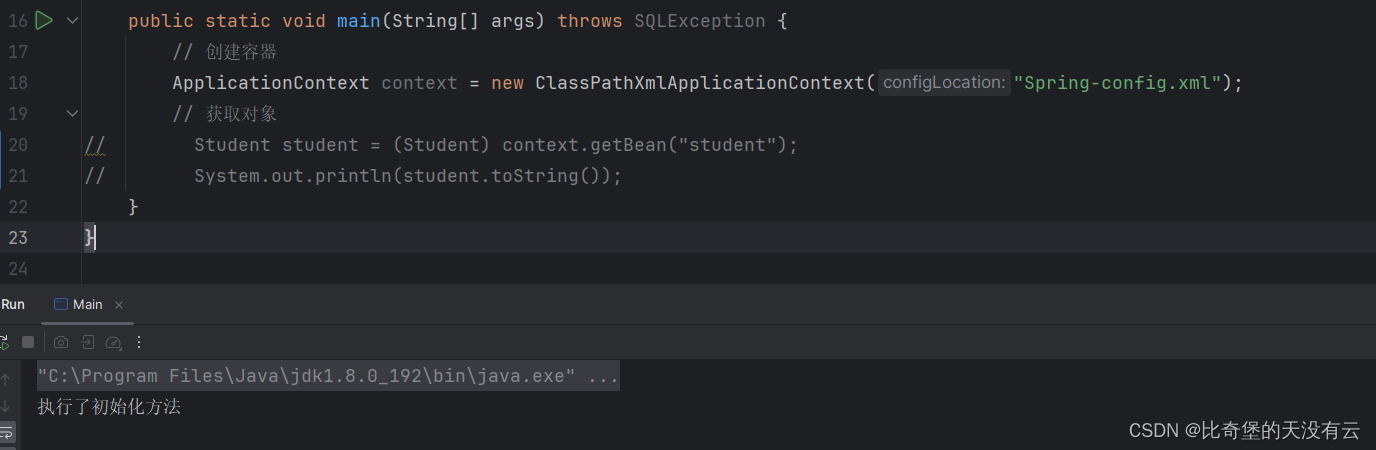Toggle soft-wrap in console
Image resolution: width=1376 pixels, height=450 pixels.
[6, 433]
